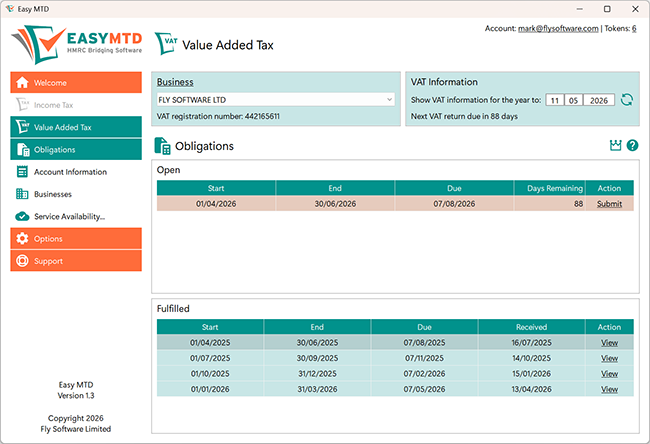Screen dimensions: 650x444
Task: Click Days Remaining column header
Action: [550, 188]
